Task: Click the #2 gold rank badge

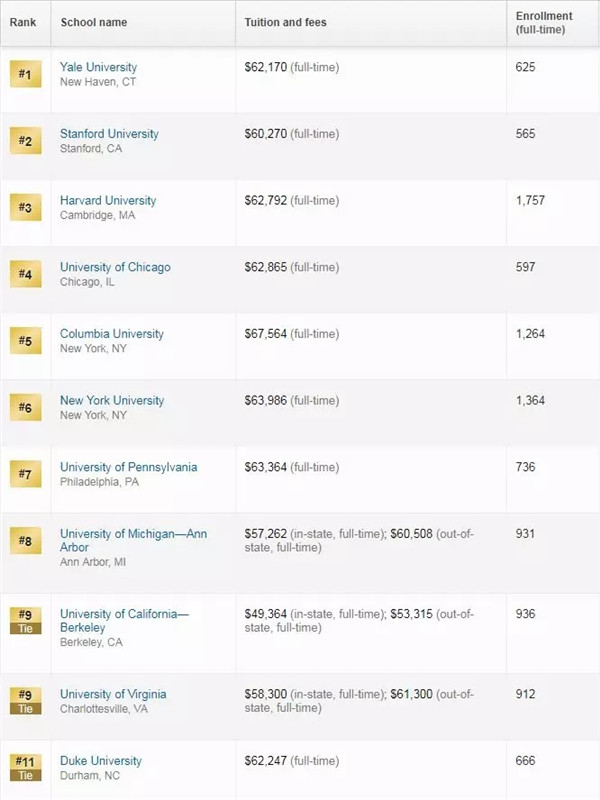Action: point(25,142)
